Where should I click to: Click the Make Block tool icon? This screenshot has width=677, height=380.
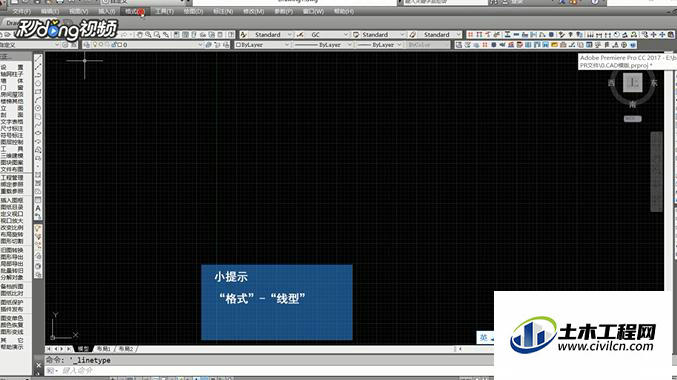click(x=38, y=158)
